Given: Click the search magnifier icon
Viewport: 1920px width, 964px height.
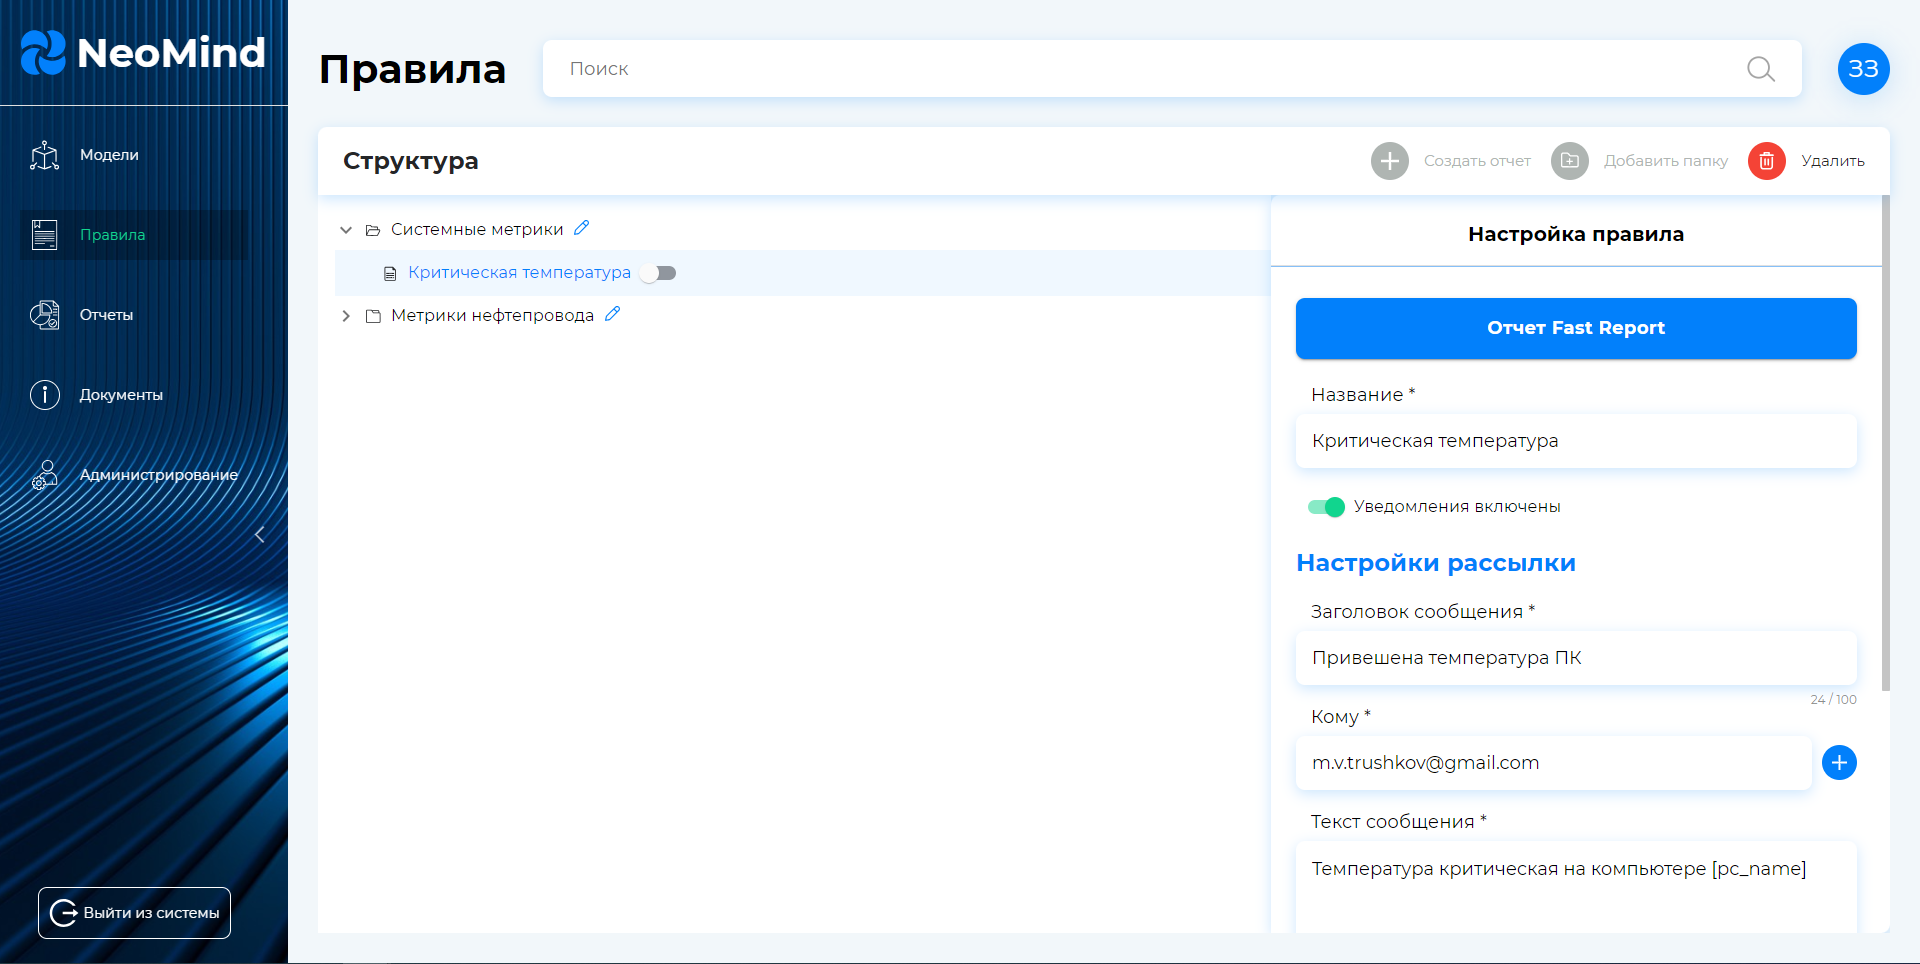Looking at the screenshot, I should [1761, 69].
